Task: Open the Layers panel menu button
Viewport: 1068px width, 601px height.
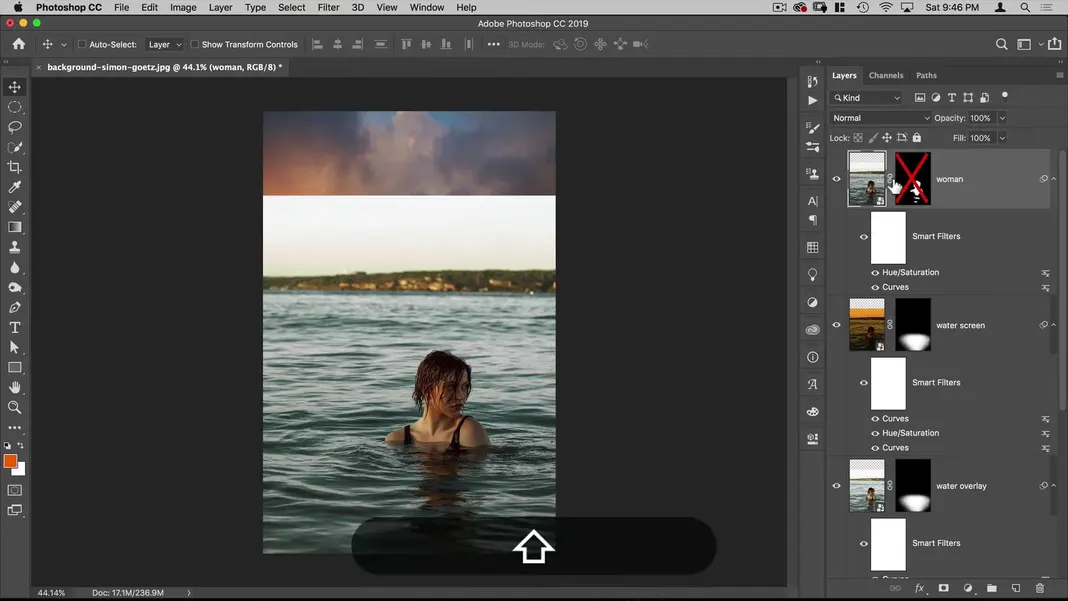Action: point(1059,76)
